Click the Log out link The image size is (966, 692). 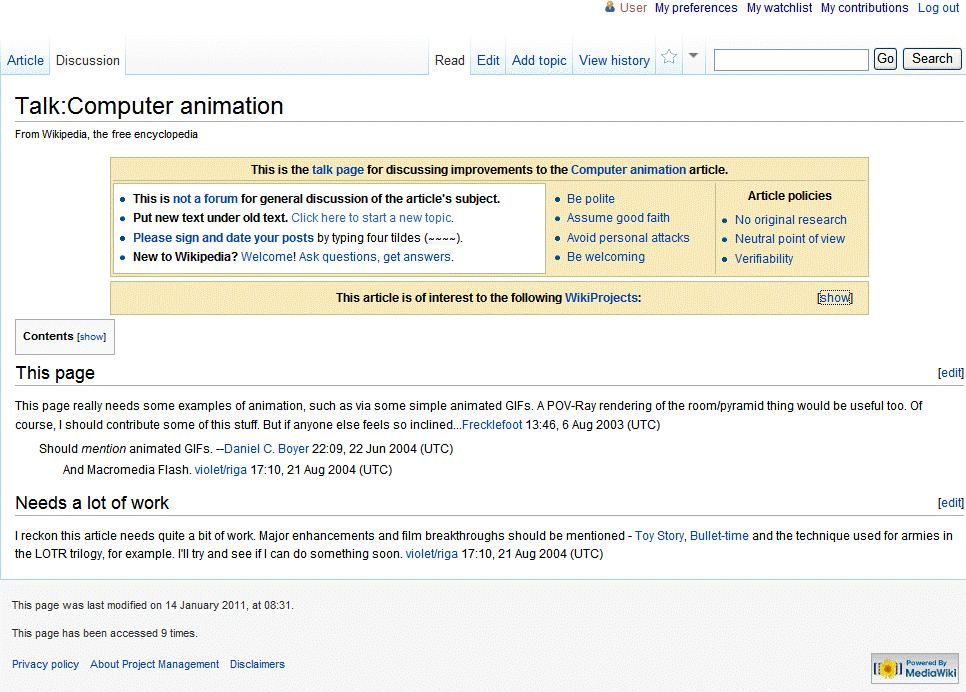938,8
